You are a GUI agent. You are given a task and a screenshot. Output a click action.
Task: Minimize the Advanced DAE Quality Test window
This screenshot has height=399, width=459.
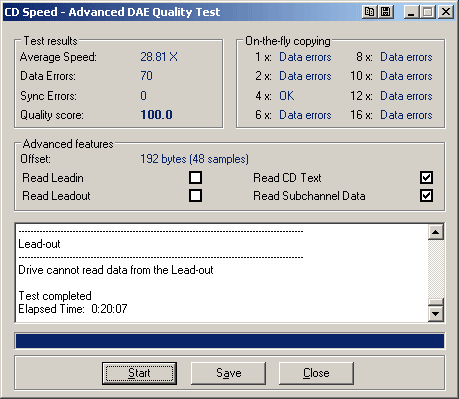click(x=411, y=12)
